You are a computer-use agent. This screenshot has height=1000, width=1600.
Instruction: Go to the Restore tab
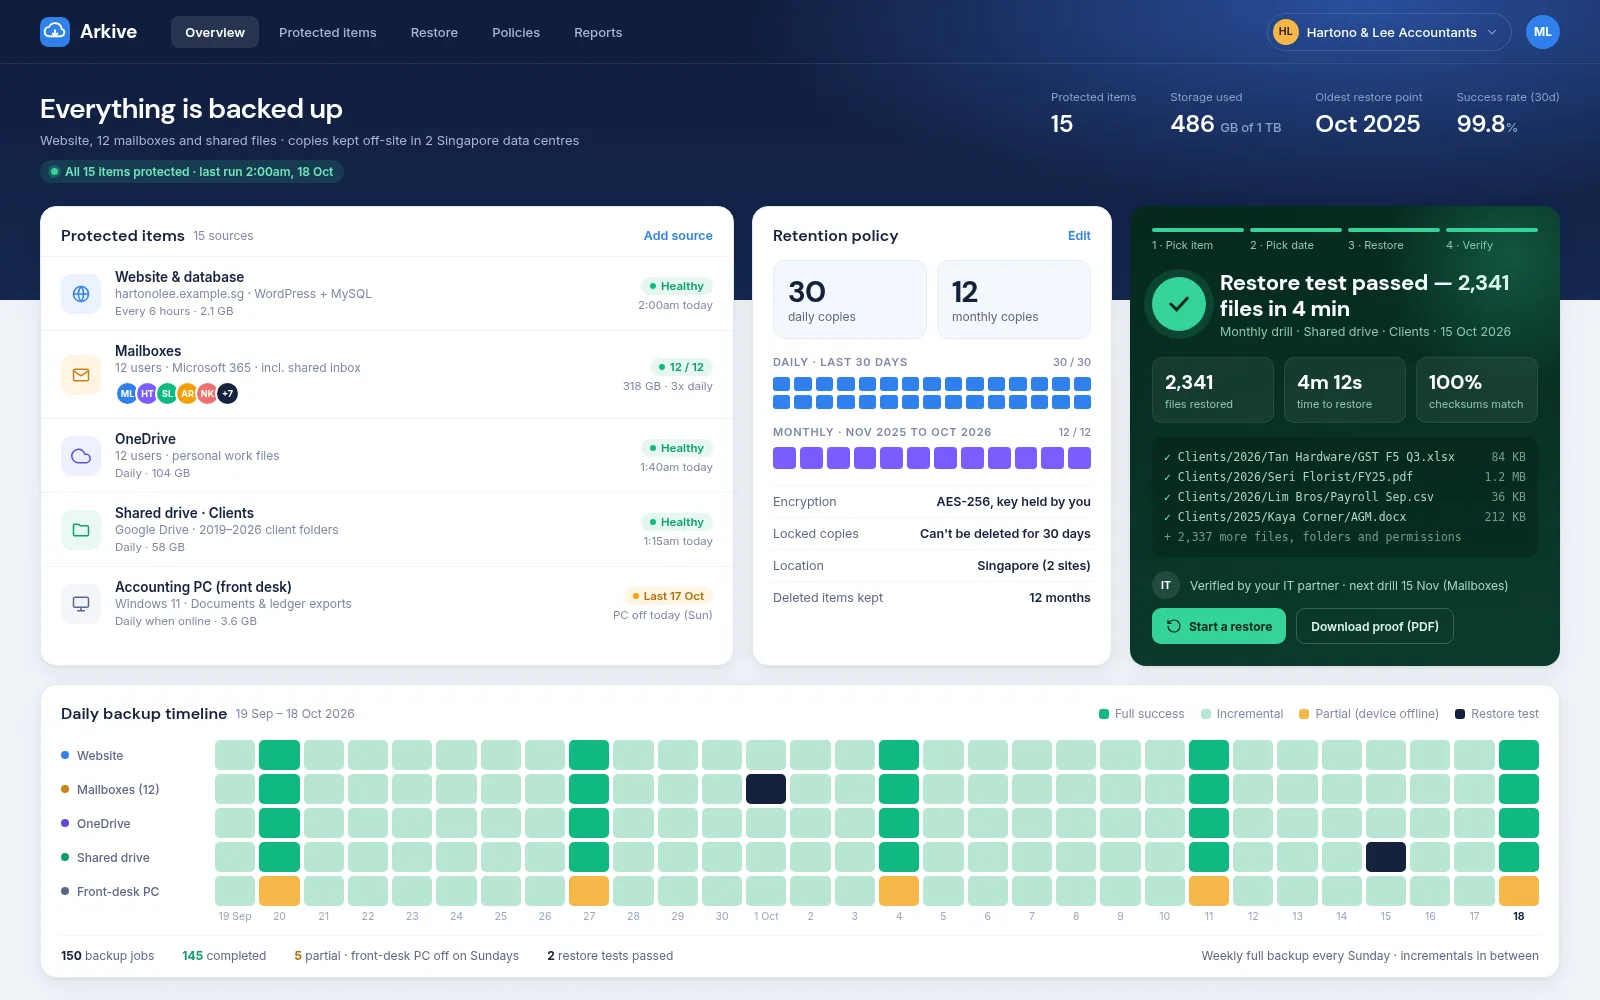434,32
